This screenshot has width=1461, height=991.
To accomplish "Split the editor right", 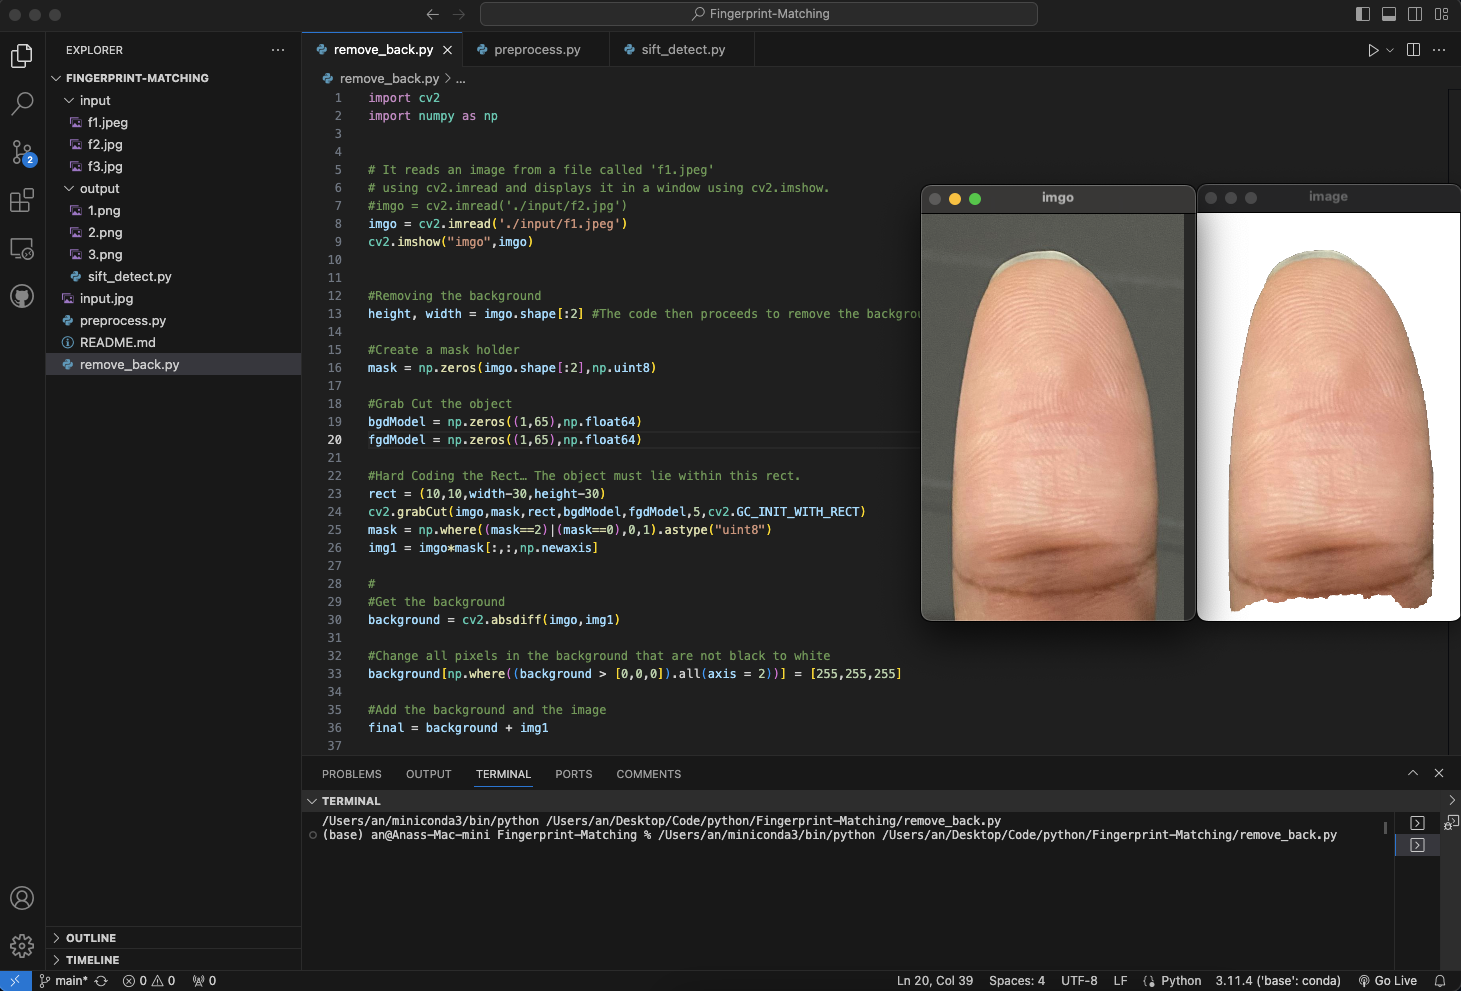I will (1413, 50).
